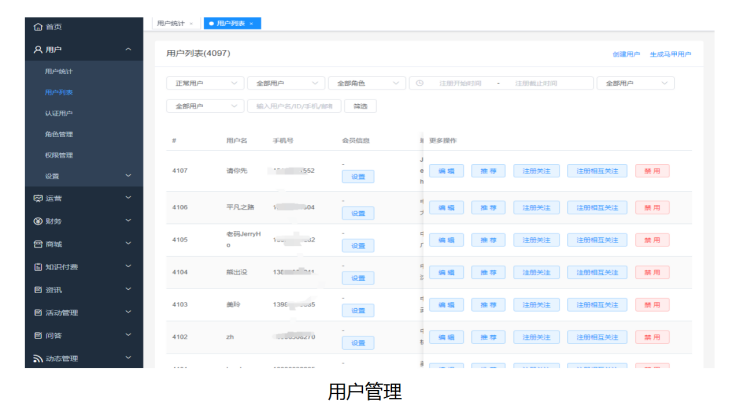This screenshot has height=416, width=740.
Task: Collapse the 用户 menu with its chevron
Action: [128, 50]
